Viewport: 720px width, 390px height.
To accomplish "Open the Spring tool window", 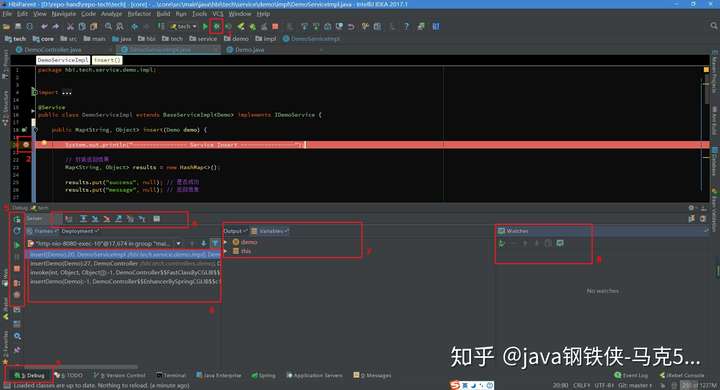I will coord(264,375).
